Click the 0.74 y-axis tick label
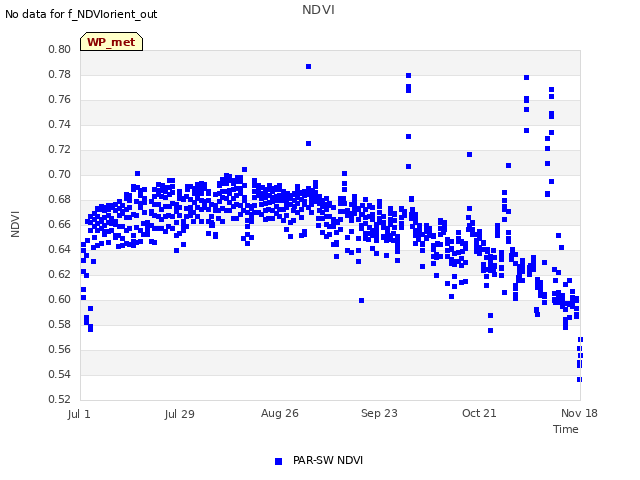Image resolution: width=640 pixels, height=480 pixels. click(x=59, y=124)
